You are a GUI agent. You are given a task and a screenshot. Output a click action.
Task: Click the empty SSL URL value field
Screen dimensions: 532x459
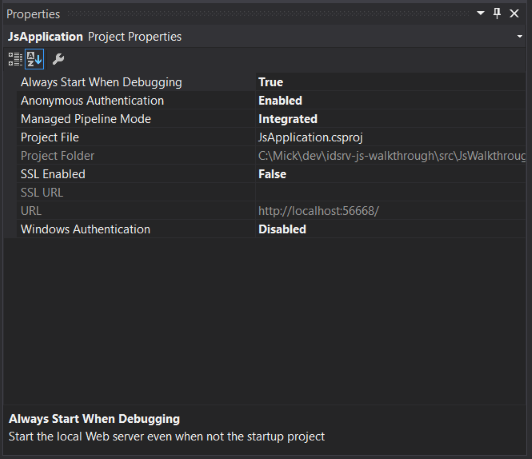391,192
